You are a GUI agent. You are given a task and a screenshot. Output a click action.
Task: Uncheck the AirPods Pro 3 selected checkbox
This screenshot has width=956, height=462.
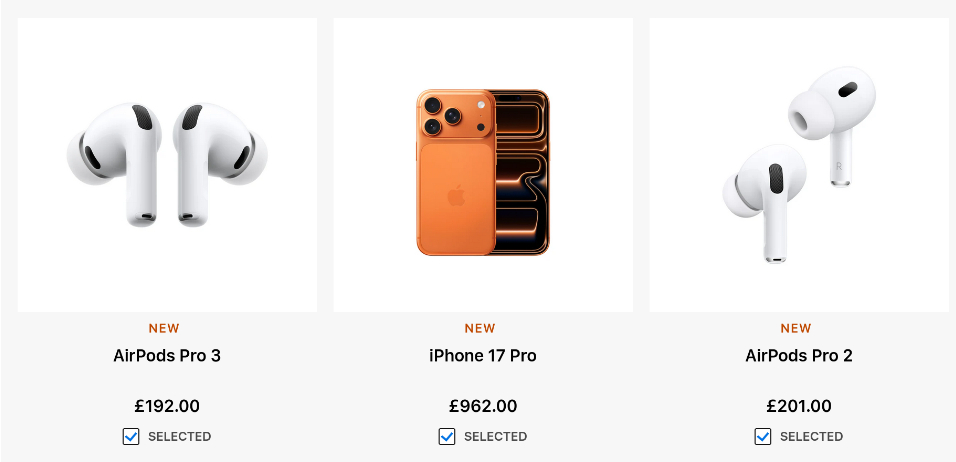[x=131, y=436]
